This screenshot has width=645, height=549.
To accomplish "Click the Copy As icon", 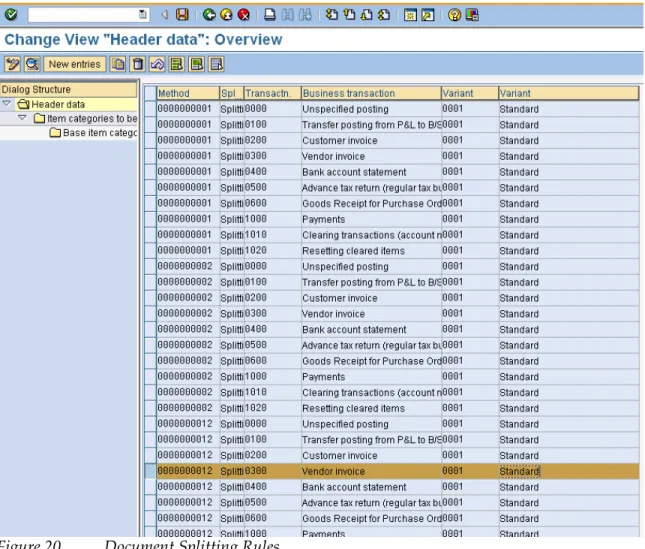I will 118,64.
